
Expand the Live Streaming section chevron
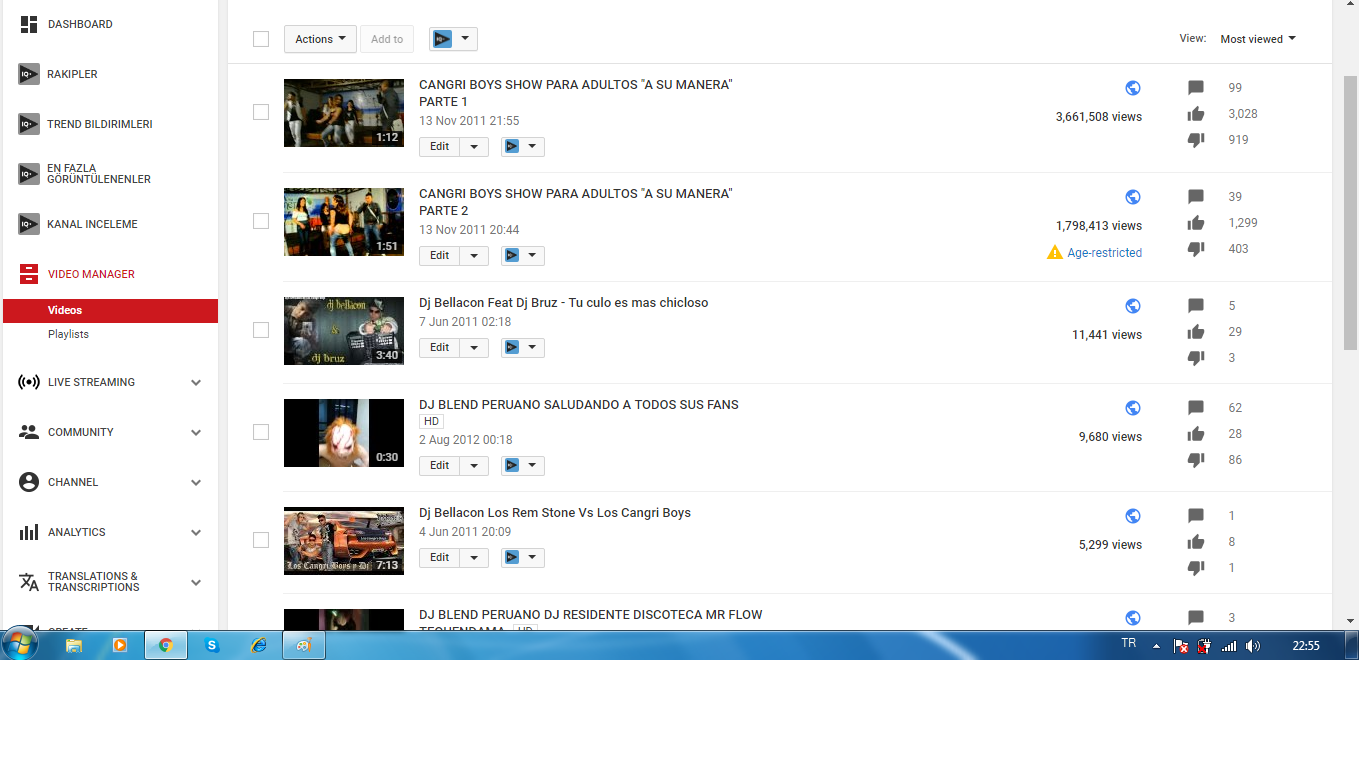tap(196, 383)
